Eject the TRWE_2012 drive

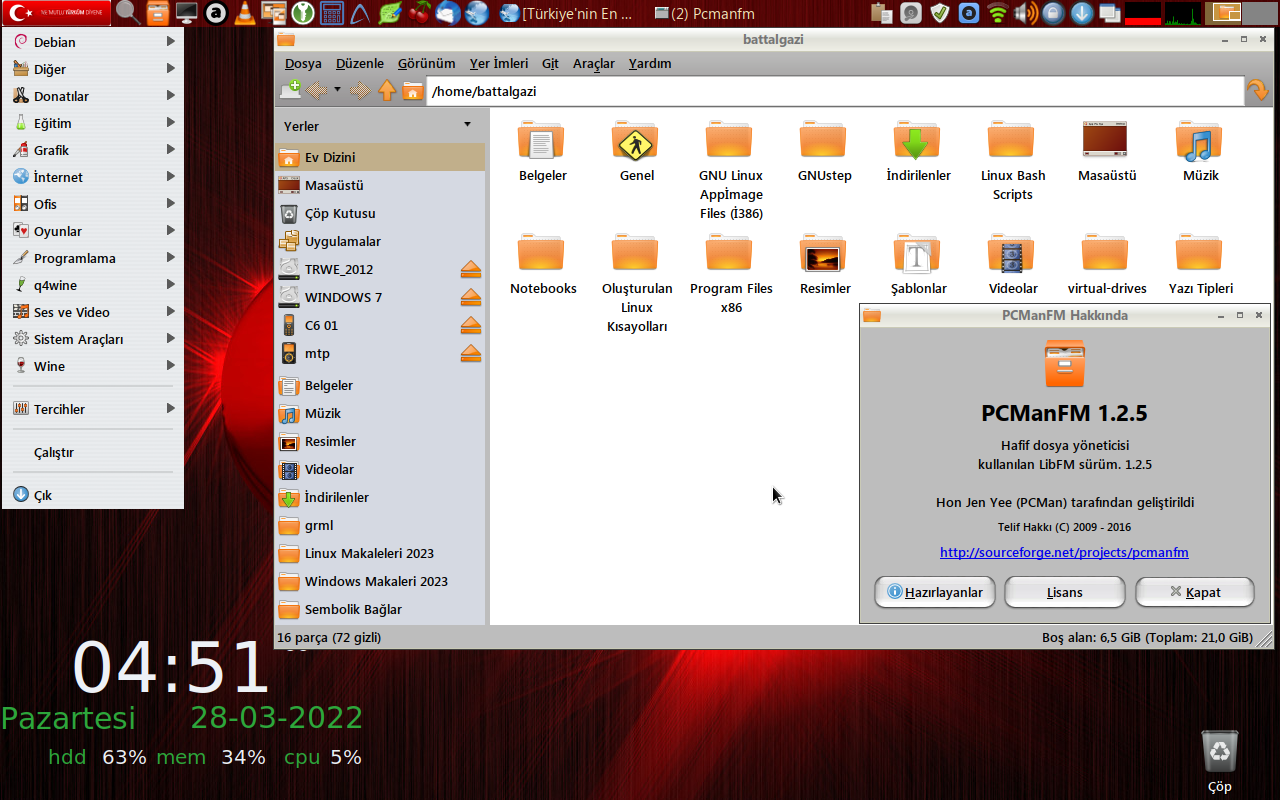coord(471,269)
